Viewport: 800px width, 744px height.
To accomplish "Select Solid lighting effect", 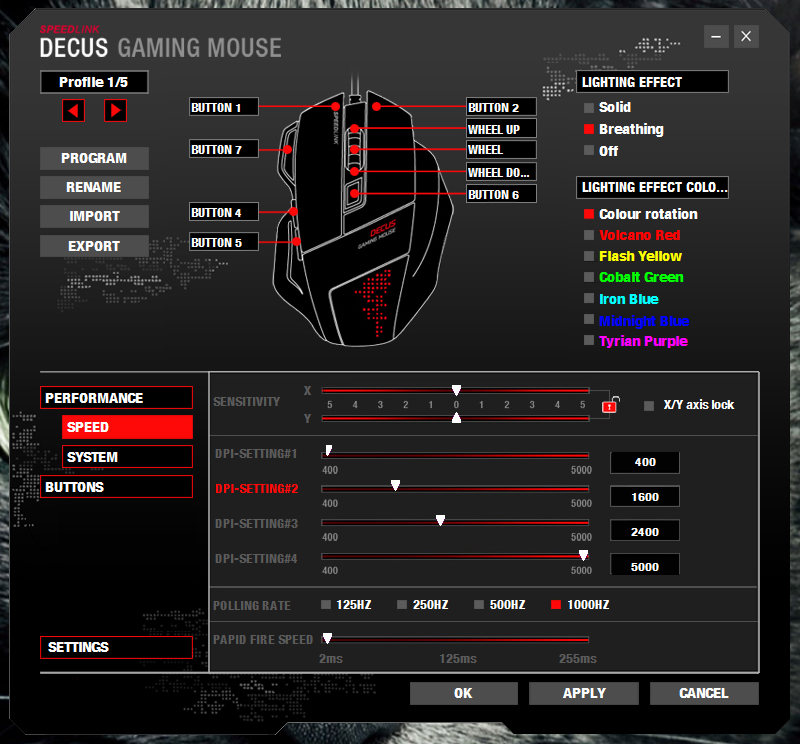I will pos(589,108).
